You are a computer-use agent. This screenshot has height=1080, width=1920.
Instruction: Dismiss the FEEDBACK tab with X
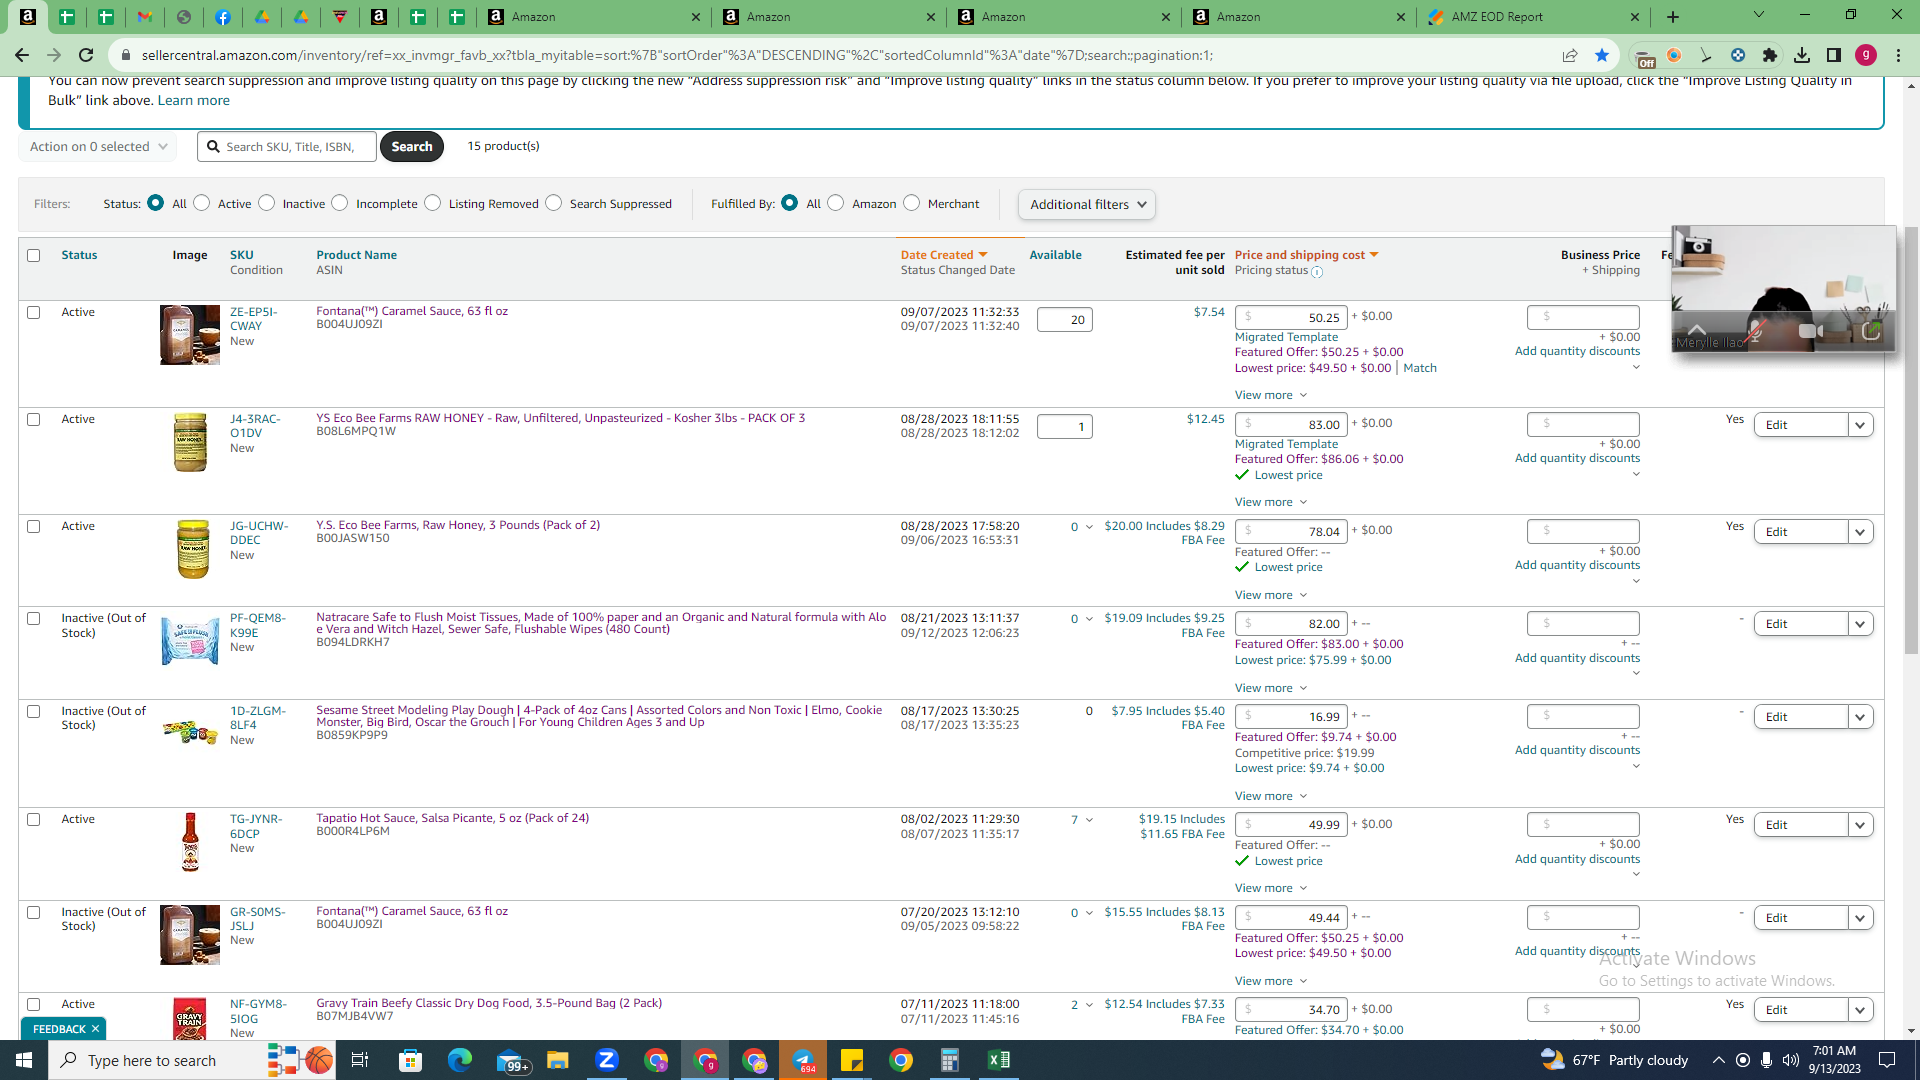point(95,1029)
